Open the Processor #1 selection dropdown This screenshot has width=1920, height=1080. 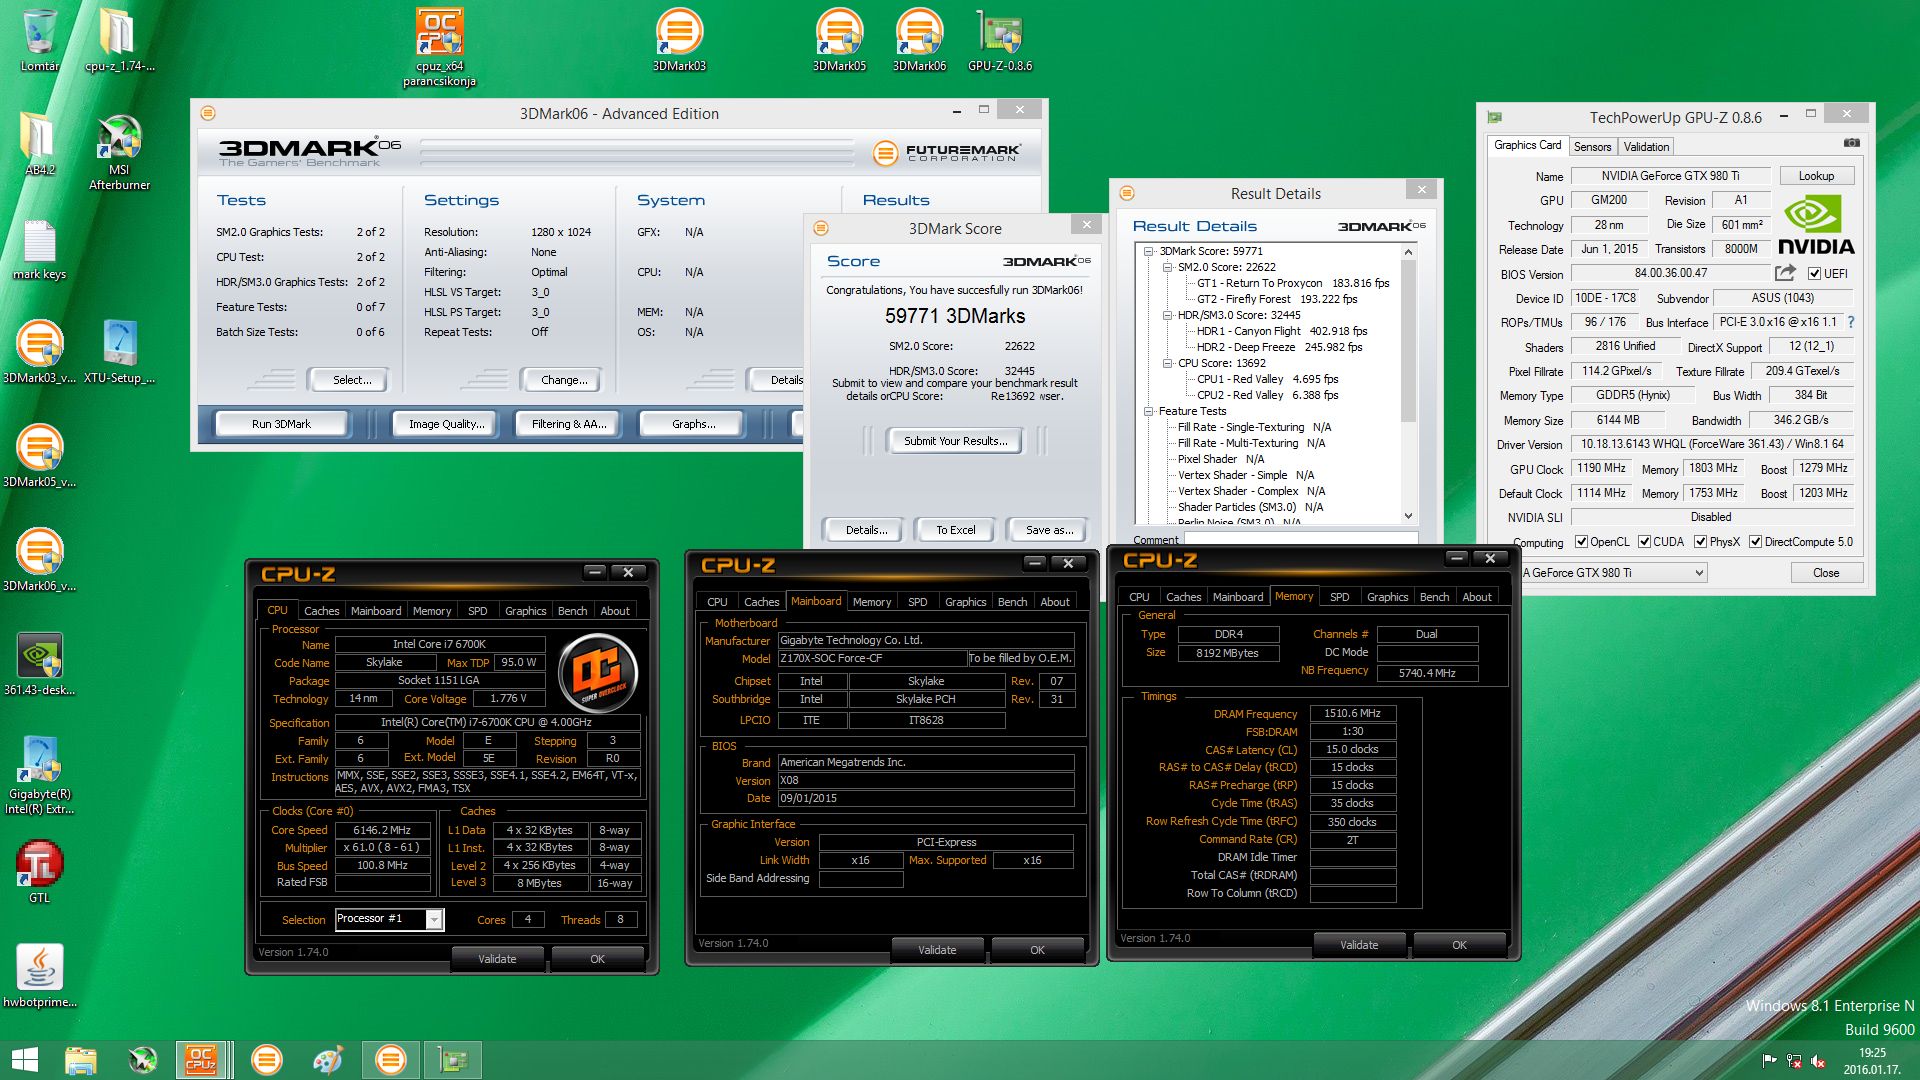tap(434, 919)
